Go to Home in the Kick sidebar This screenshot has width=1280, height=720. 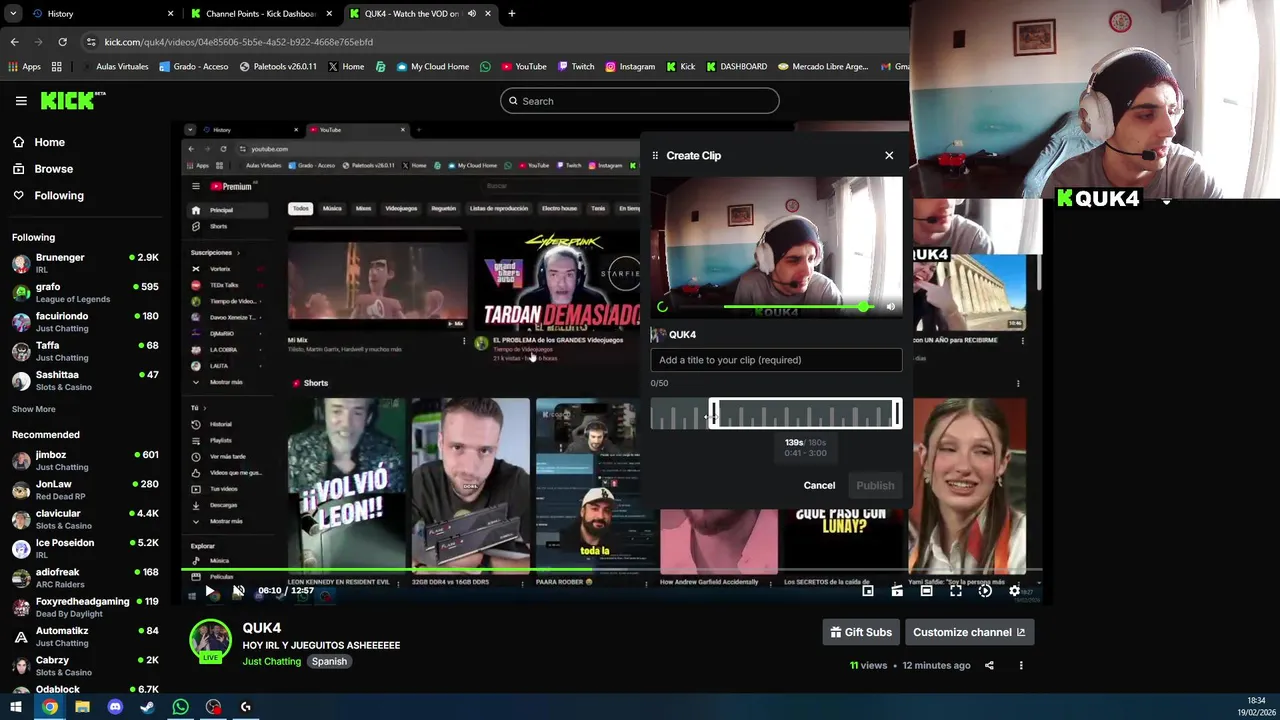[x=49, y=142]
